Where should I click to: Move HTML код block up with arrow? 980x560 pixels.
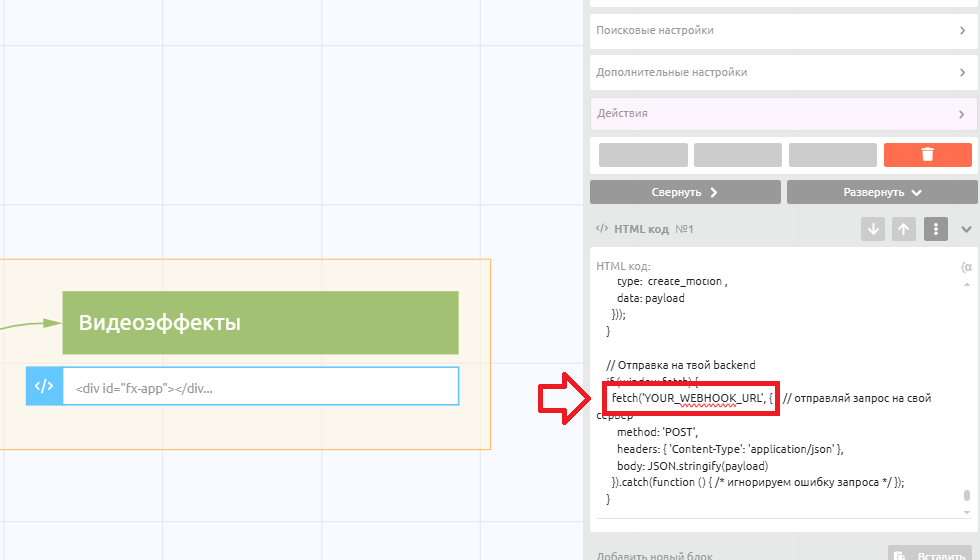point(904,229)
